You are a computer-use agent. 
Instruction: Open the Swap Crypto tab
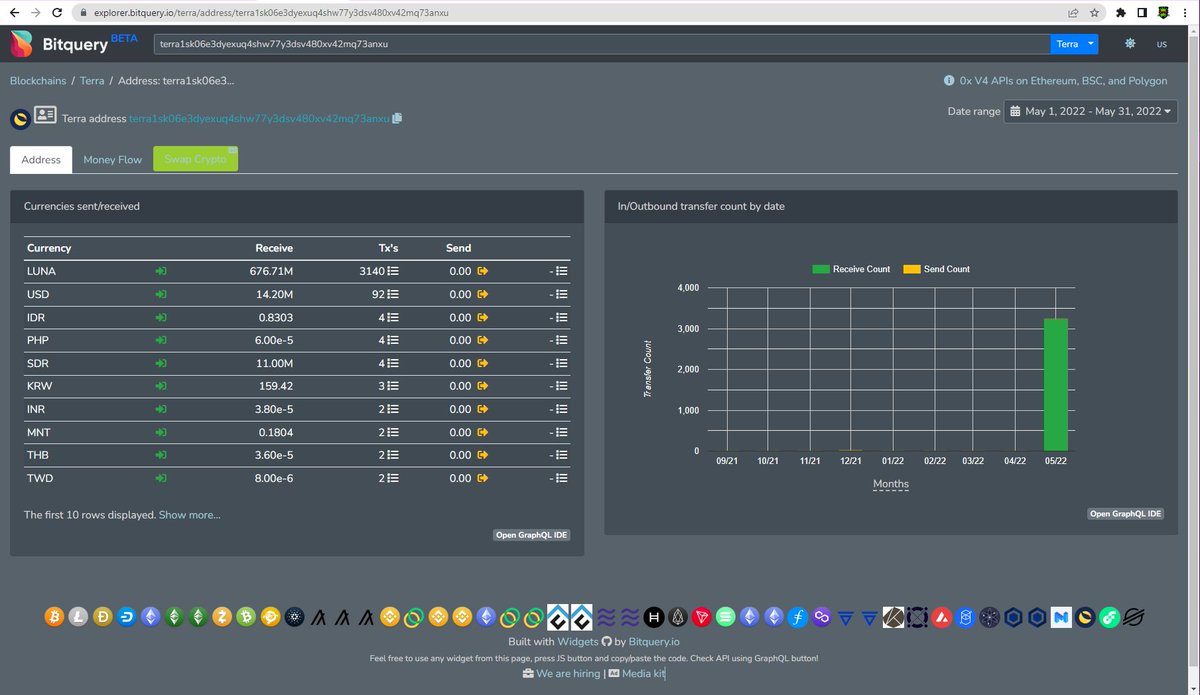[196, 159]
